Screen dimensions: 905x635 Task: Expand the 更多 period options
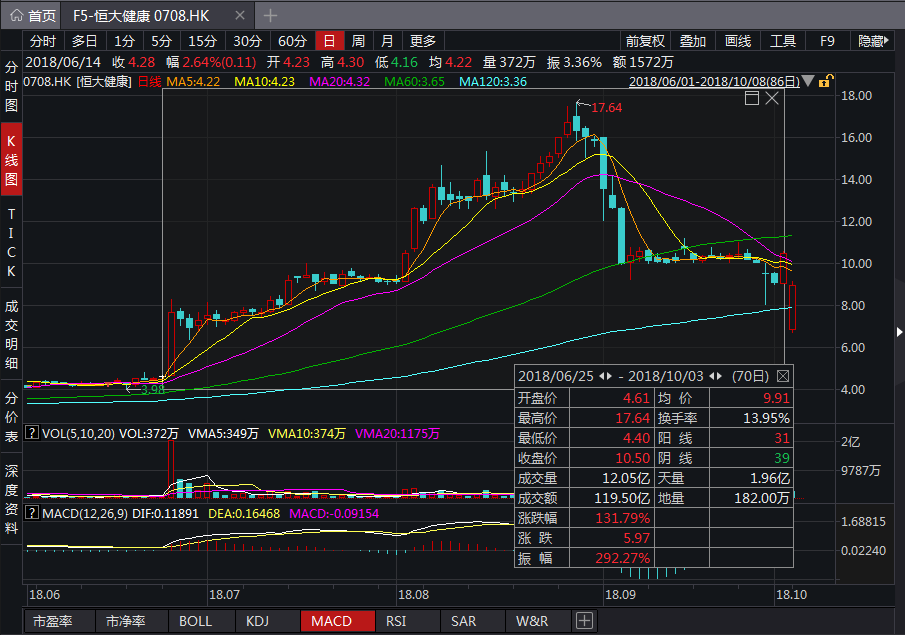[423, 41]
